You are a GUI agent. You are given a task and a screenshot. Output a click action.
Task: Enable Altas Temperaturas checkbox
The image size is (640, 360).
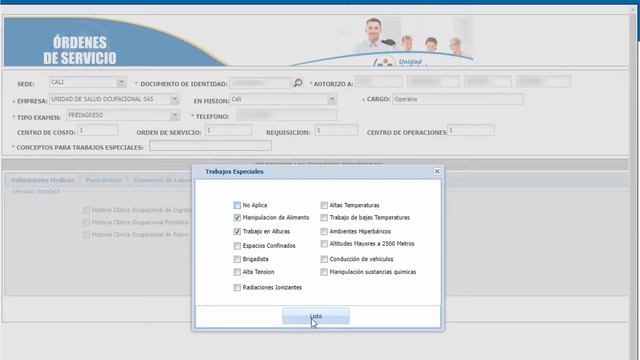pyautogui.click(x=324, y=205)
